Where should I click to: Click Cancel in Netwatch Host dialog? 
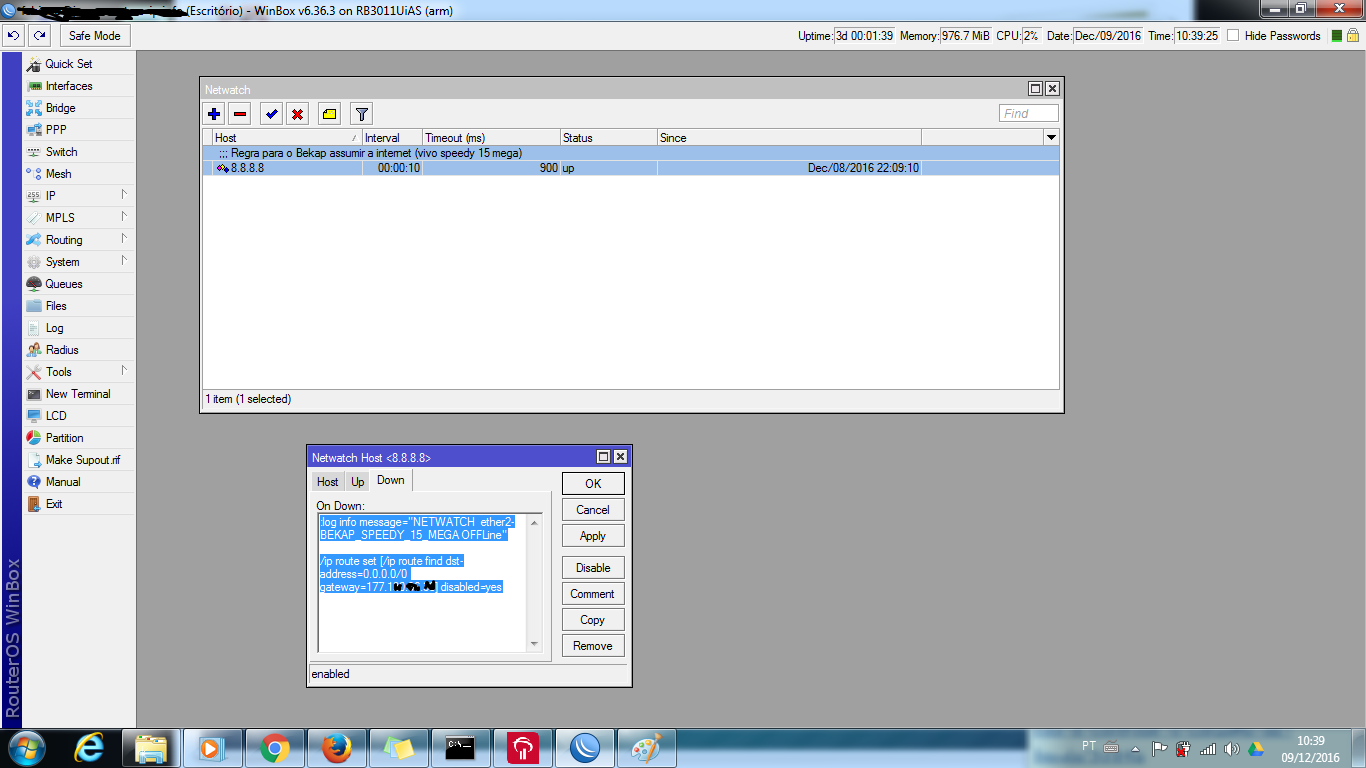pyautogui.click(x=593, y=509)
